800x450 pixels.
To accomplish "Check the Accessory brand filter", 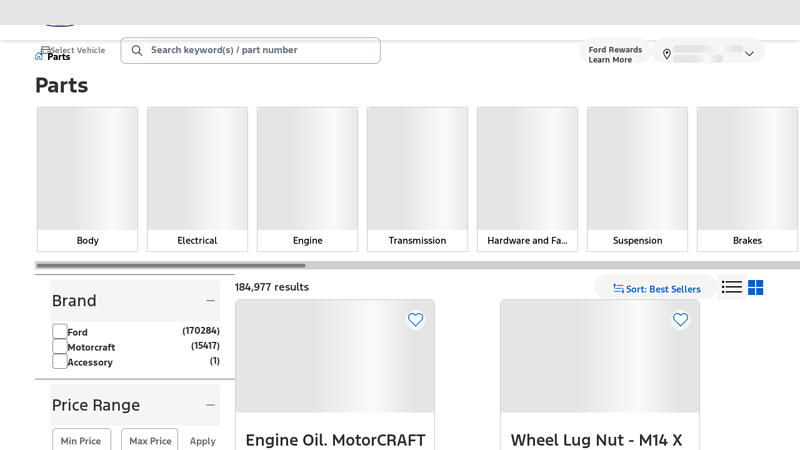I will pos(60,361).
